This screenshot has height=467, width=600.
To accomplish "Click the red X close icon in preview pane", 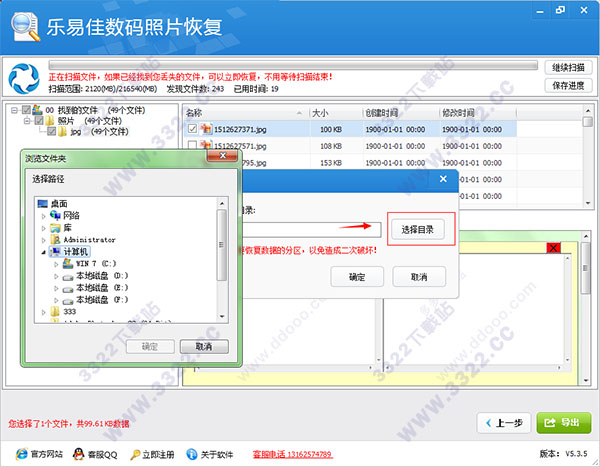I will pyautogui.click(x=553, y=248).
